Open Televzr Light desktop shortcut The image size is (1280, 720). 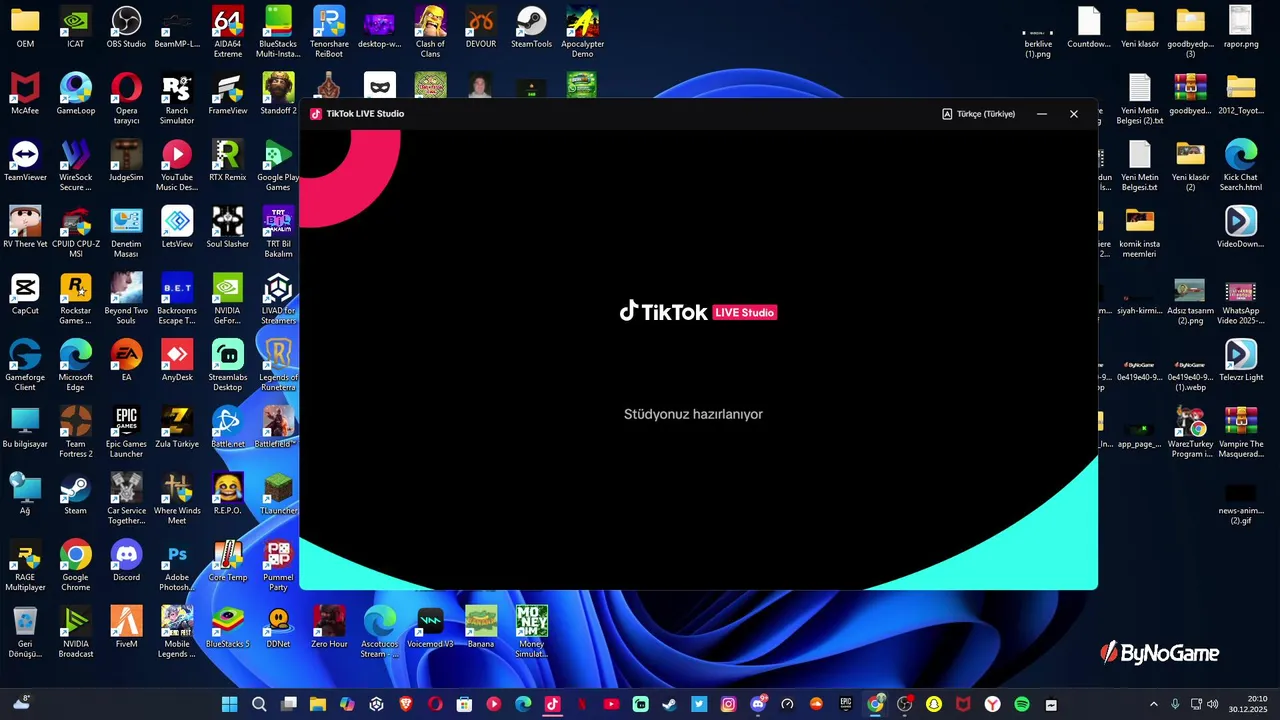1240,361
